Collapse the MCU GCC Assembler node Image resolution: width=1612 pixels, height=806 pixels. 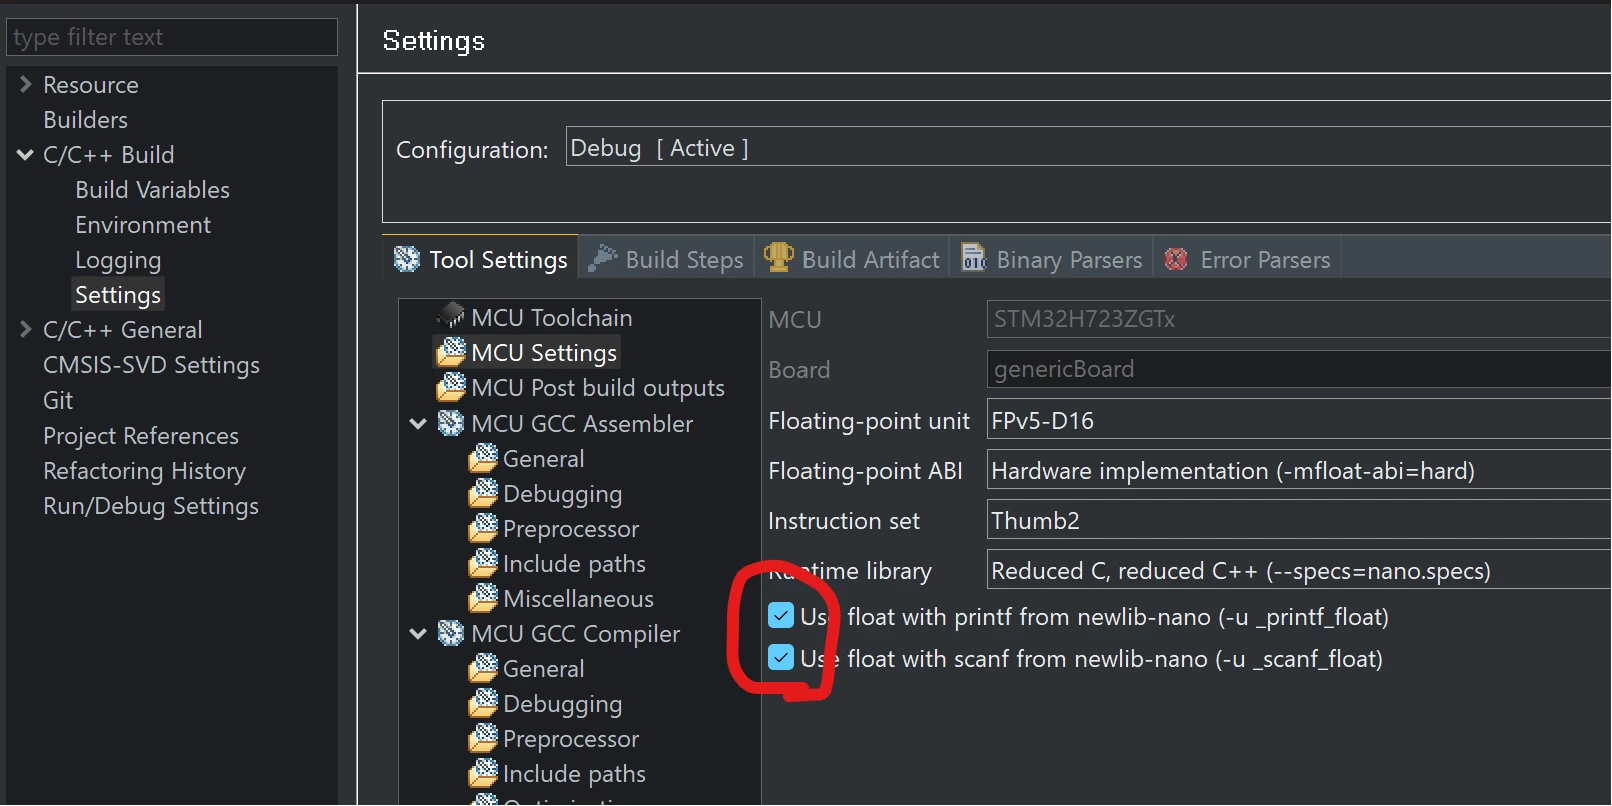418,424
